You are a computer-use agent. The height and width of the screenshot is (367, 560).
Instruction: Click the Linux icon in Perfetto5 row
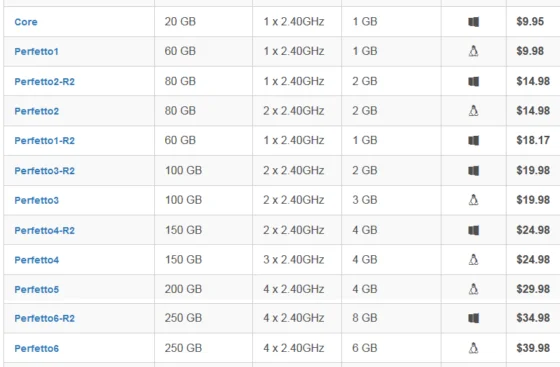(474, 289)
